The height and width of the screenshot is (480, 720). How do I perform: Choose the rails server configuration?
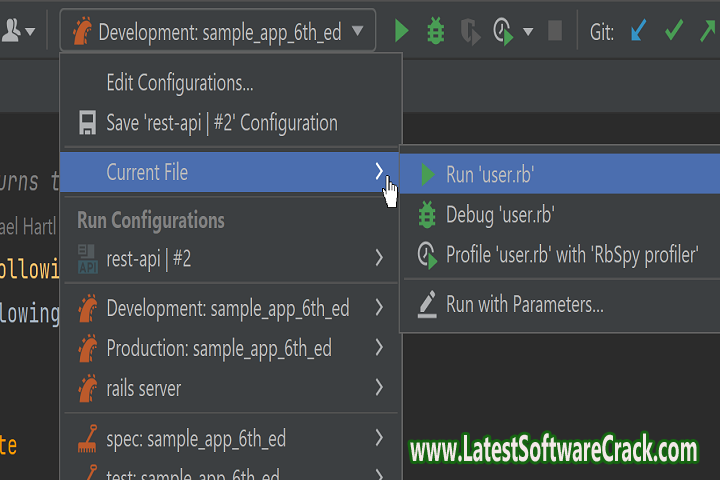pos(143,388)
